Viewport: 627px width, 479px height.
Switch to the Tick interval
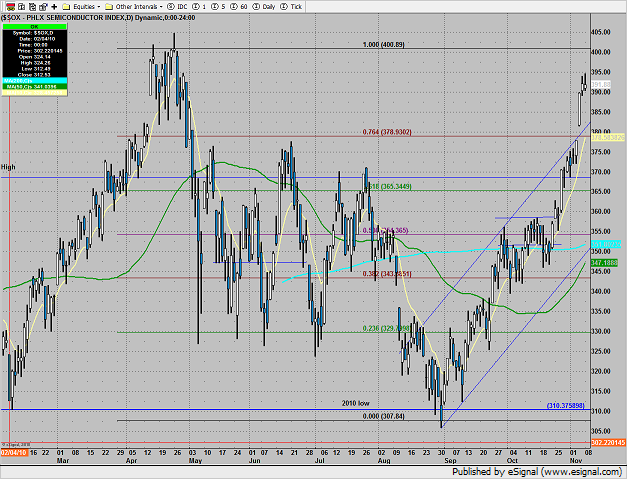[292, 7]
